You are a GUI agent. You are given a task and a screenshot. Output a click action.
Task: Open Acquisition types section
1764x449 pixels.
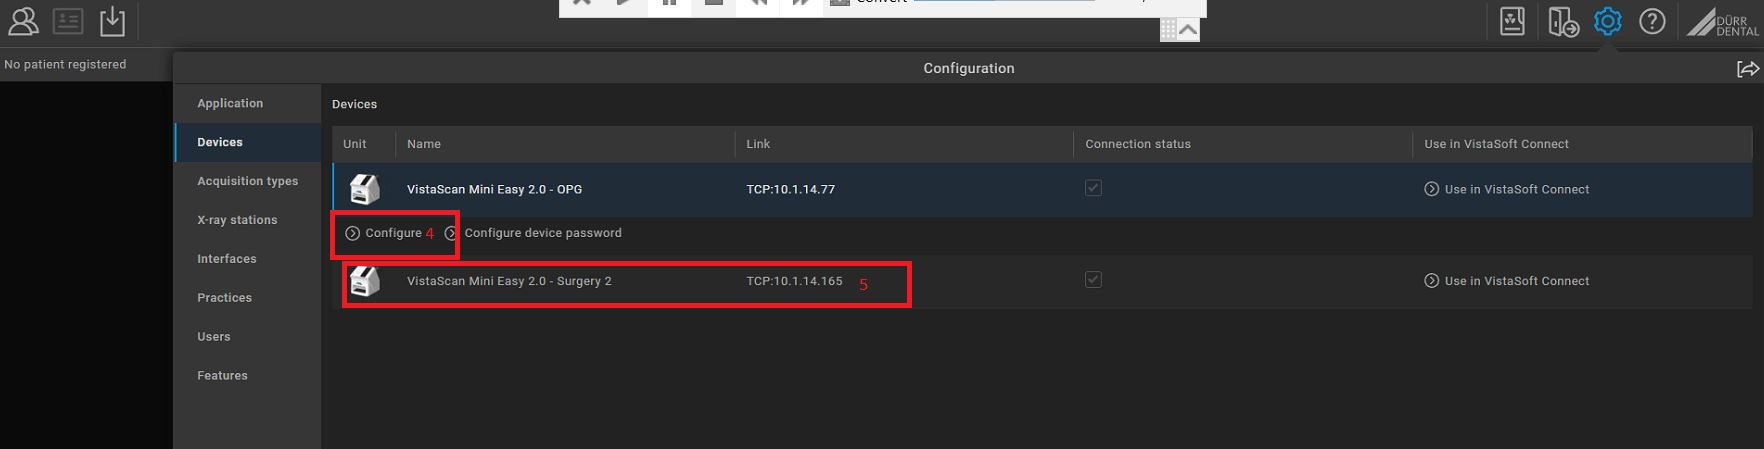[x=247, y=181]
